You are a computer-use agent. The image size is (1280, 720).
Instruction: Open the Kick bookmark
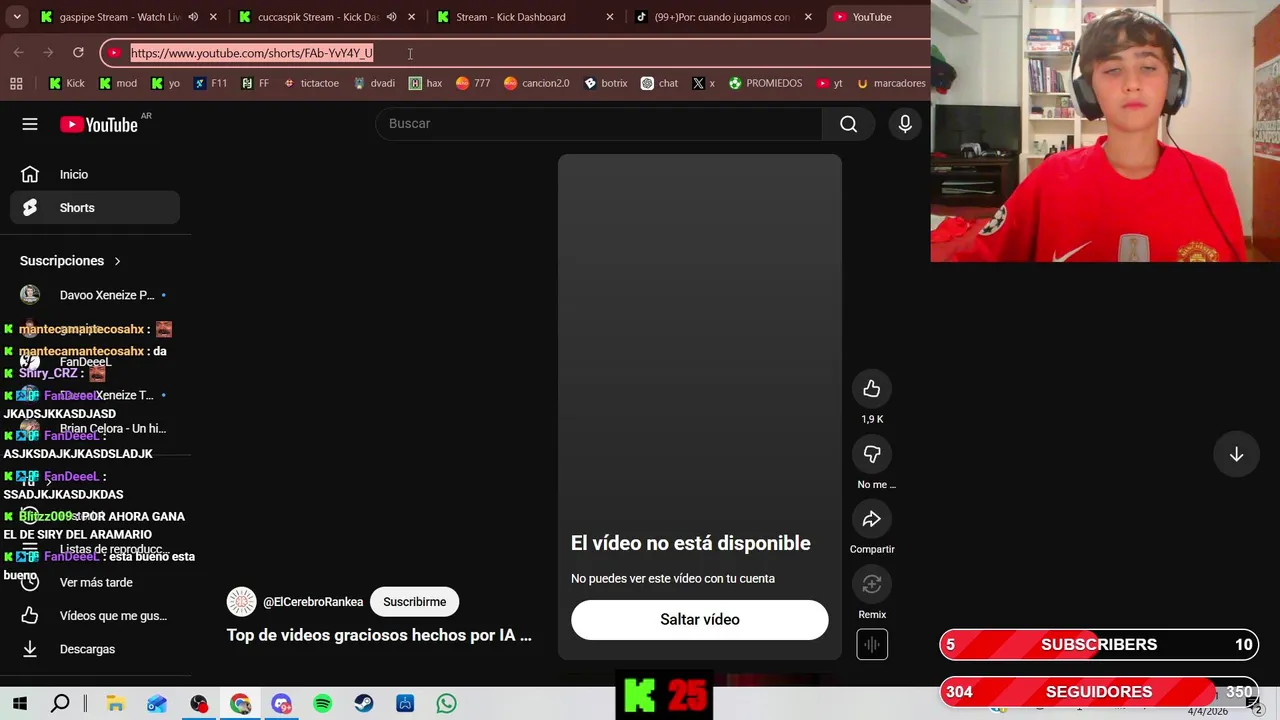67,83
